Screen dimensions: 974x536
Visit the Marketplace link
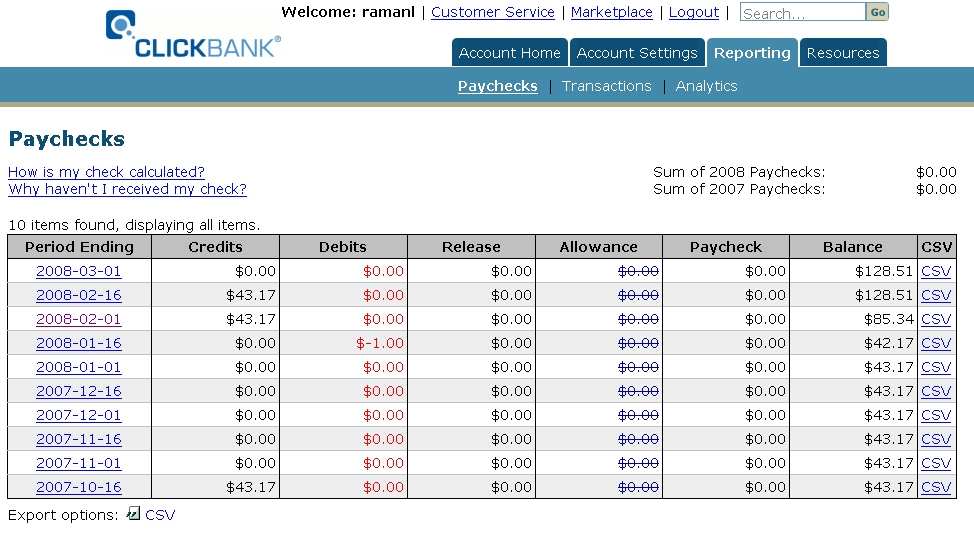pos(611,12)
